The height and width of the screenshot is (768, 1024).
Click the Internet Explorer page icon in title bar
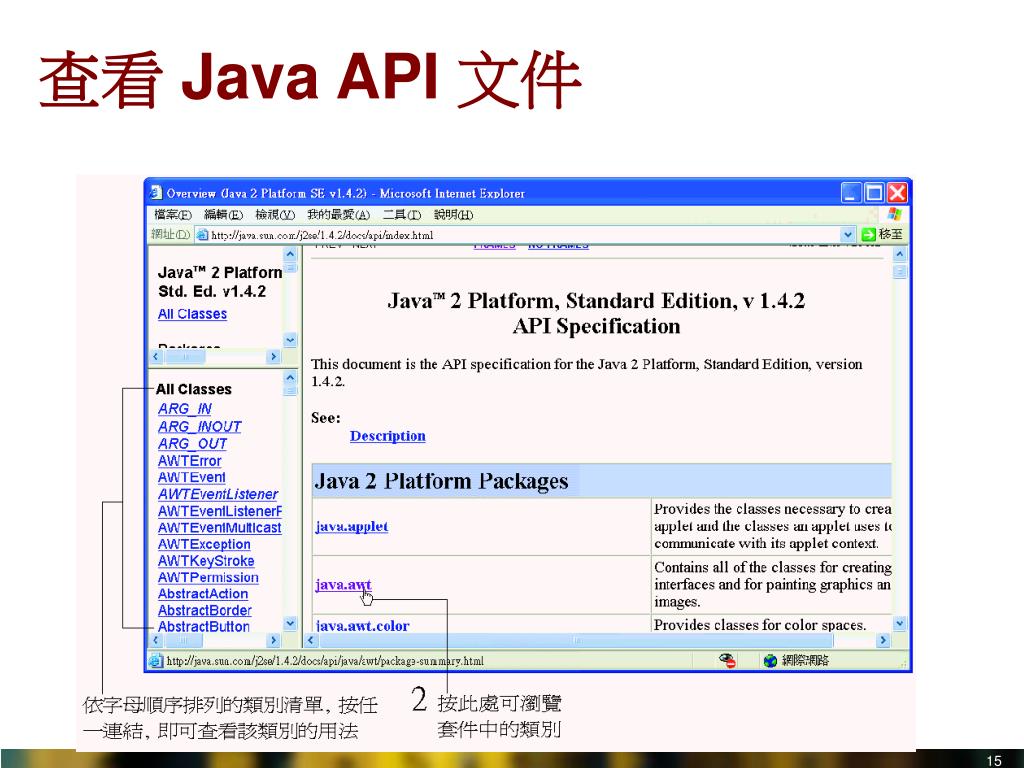click(x=156, y=193)
